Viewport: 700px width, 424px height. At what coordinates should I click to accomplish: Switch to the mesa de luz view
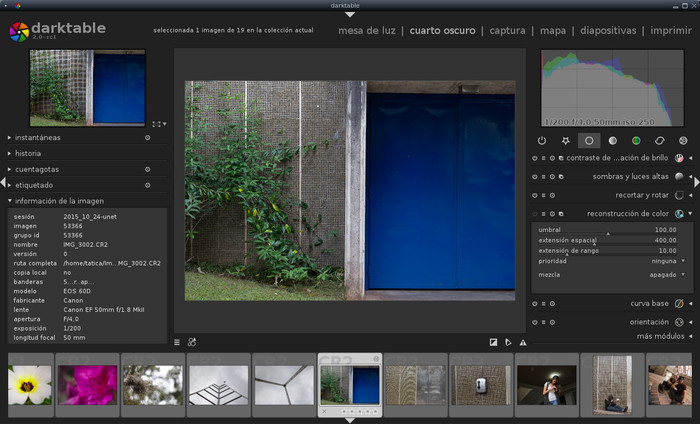366,30
